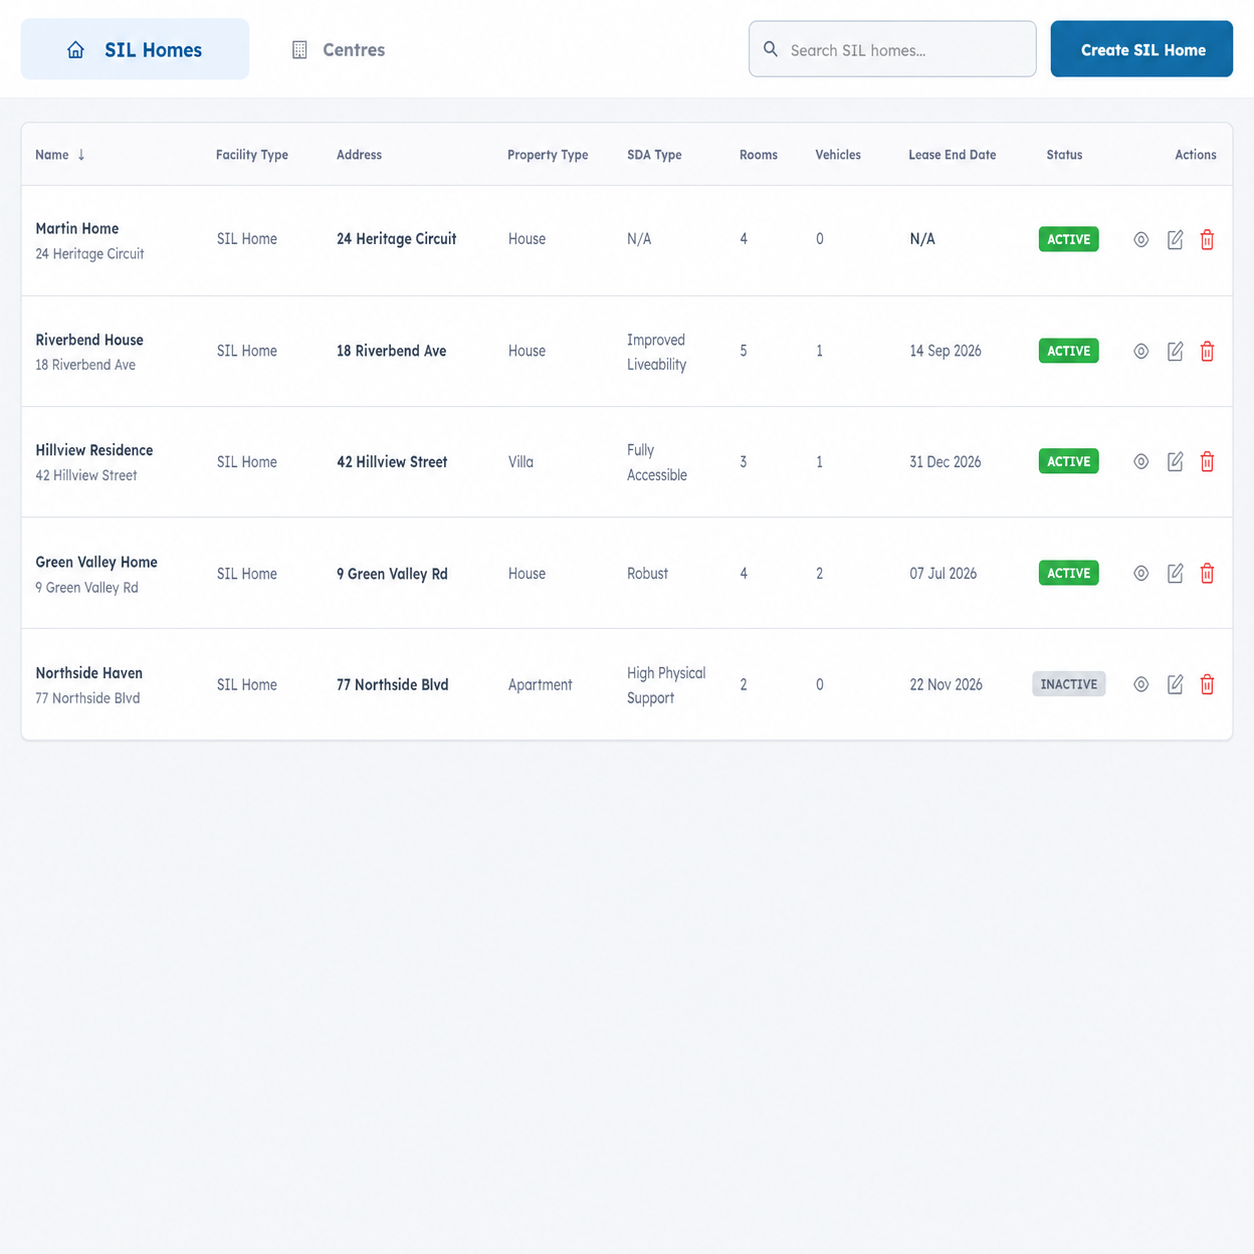
Task: Click the ACTIVE badge for Martin Home
Action: point(1068,240)
